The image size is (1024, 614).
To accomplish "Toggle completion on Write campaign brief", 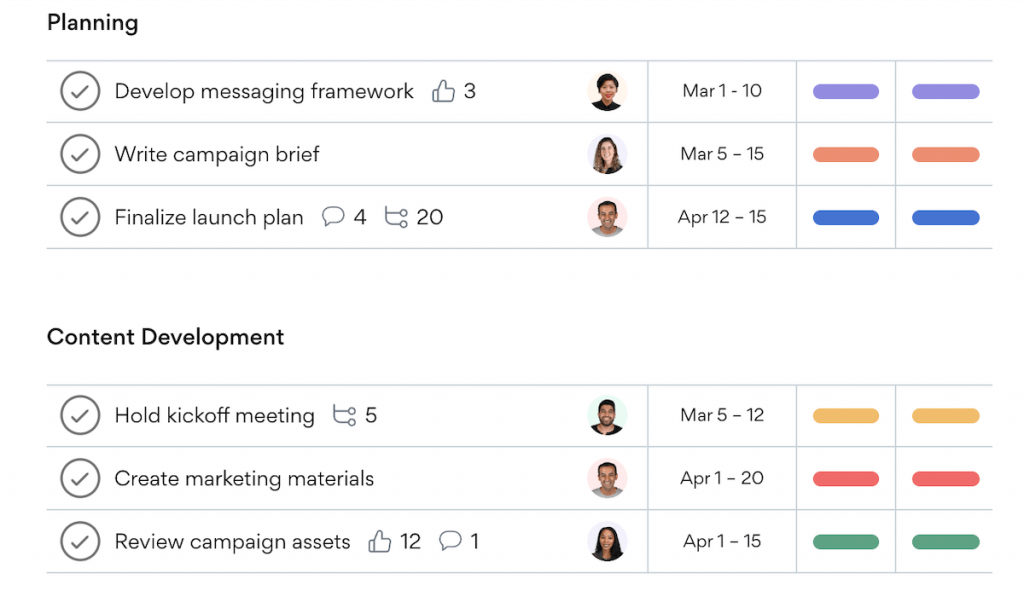I will click(80, 154).
